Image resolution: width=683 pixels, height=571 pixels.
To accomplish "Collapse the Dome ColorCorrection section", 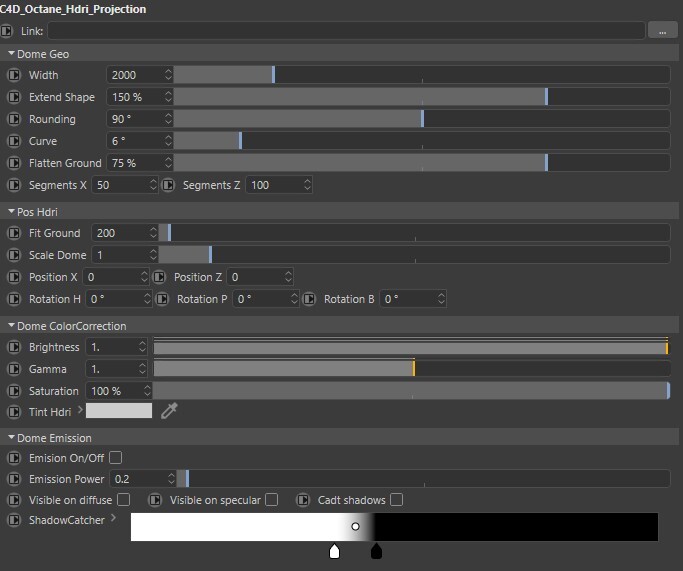I will 11,325.
